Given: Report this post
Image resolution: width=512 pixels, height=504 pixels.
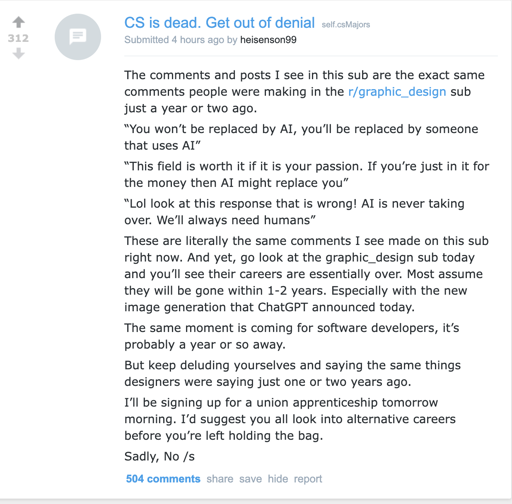Looking at the screenshot, I should click(308, 479).
